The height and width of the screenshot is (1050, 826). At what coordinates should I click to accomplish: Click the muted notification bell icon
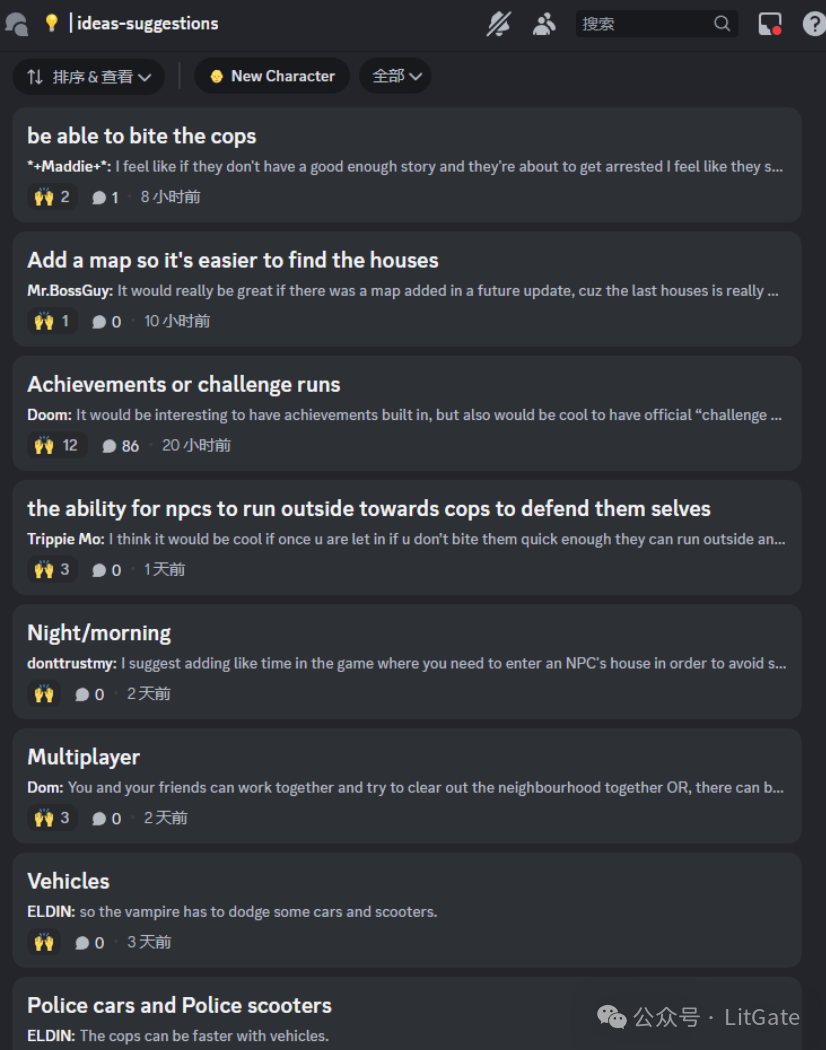pos(498,24)
